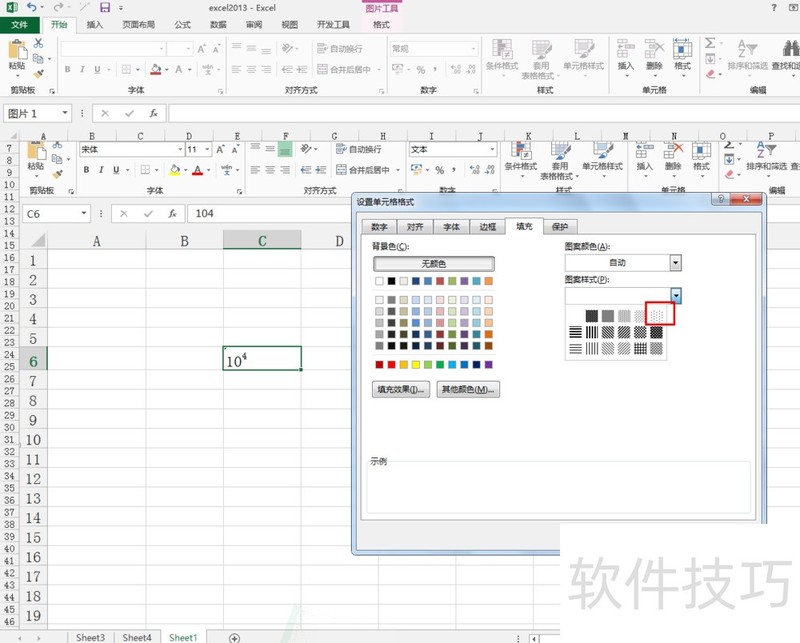Open greyed 单元格样式 cell styles in main ribbon
This screenshot has width=800, height=643.
[583, 58]
